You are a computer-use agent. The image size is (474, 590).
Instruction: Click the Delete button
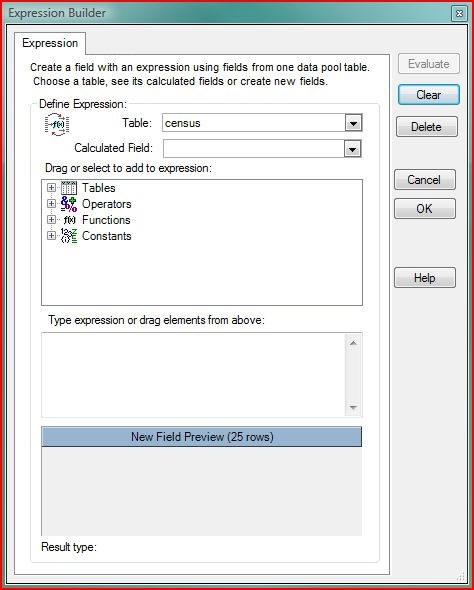pyautogui.click(x=427, y=127)
